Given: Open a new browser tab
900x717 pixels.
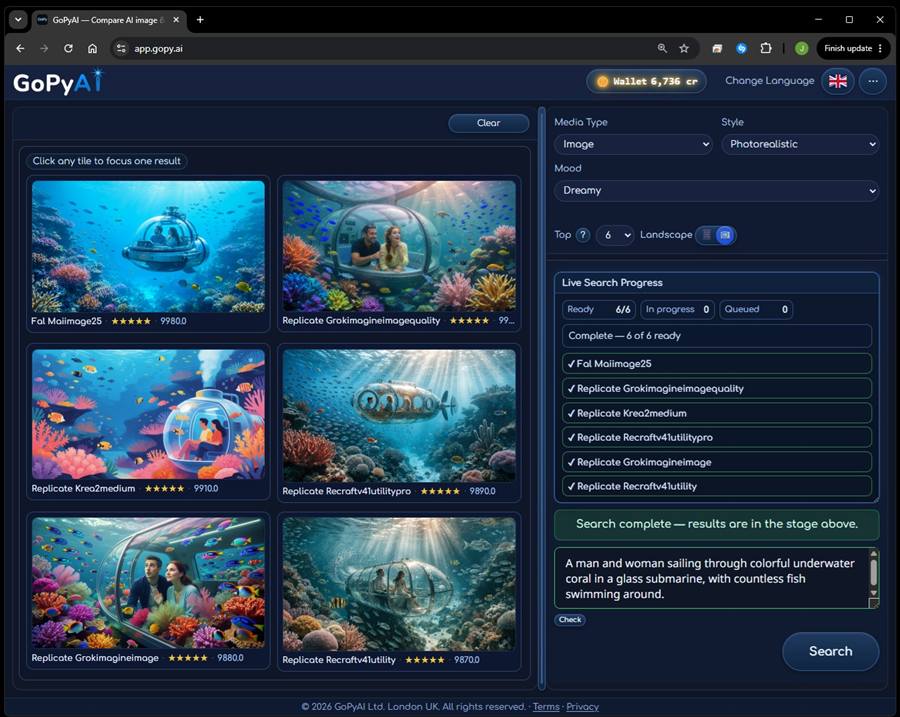Looking at the screenshot, I should 200,20.
